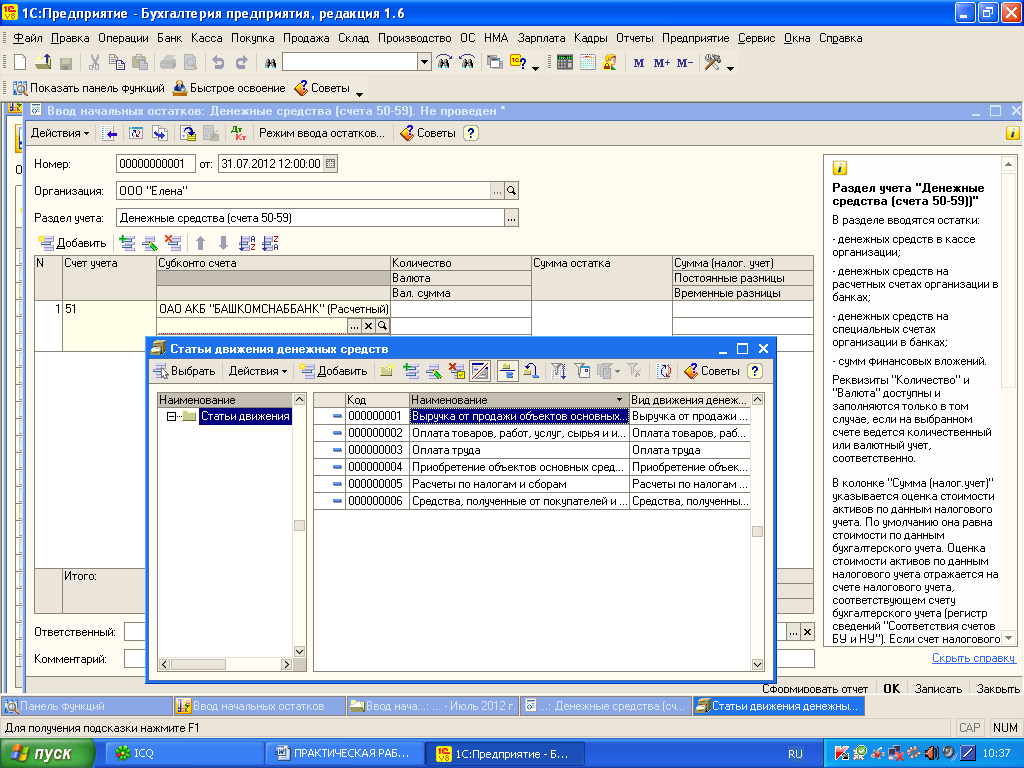Click the copy icon in the main toolbar
This screenshot has width=1024, height=768.
click(117, 63)
